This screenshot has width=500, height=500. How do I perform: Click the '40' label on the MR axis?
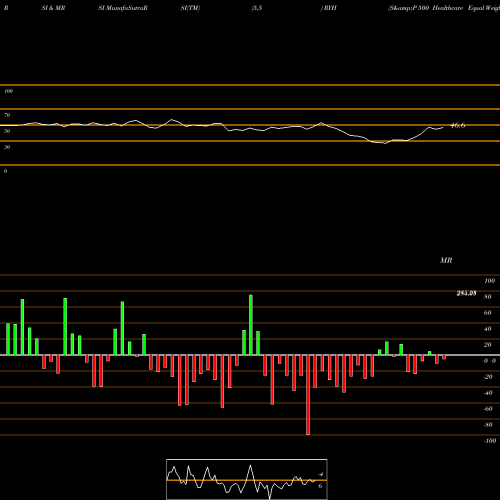488,329
